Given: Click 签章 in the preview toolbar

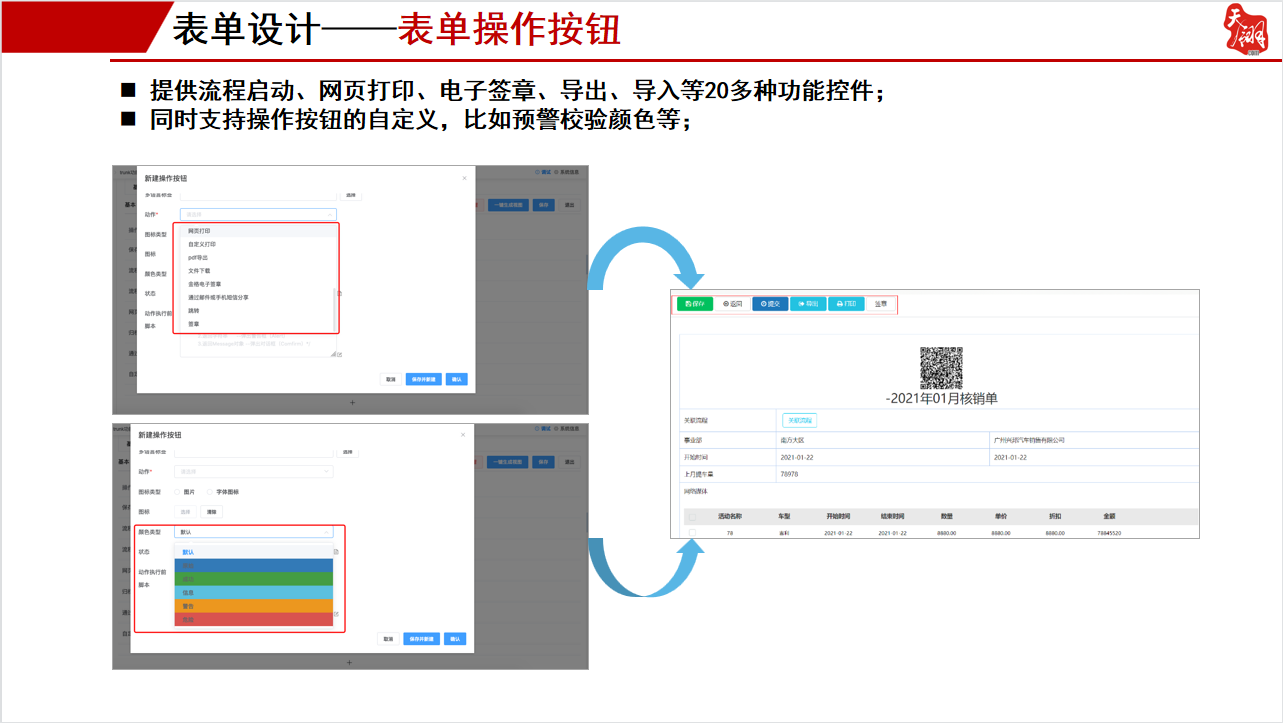Looking at the screenshot, I should 880,303.
